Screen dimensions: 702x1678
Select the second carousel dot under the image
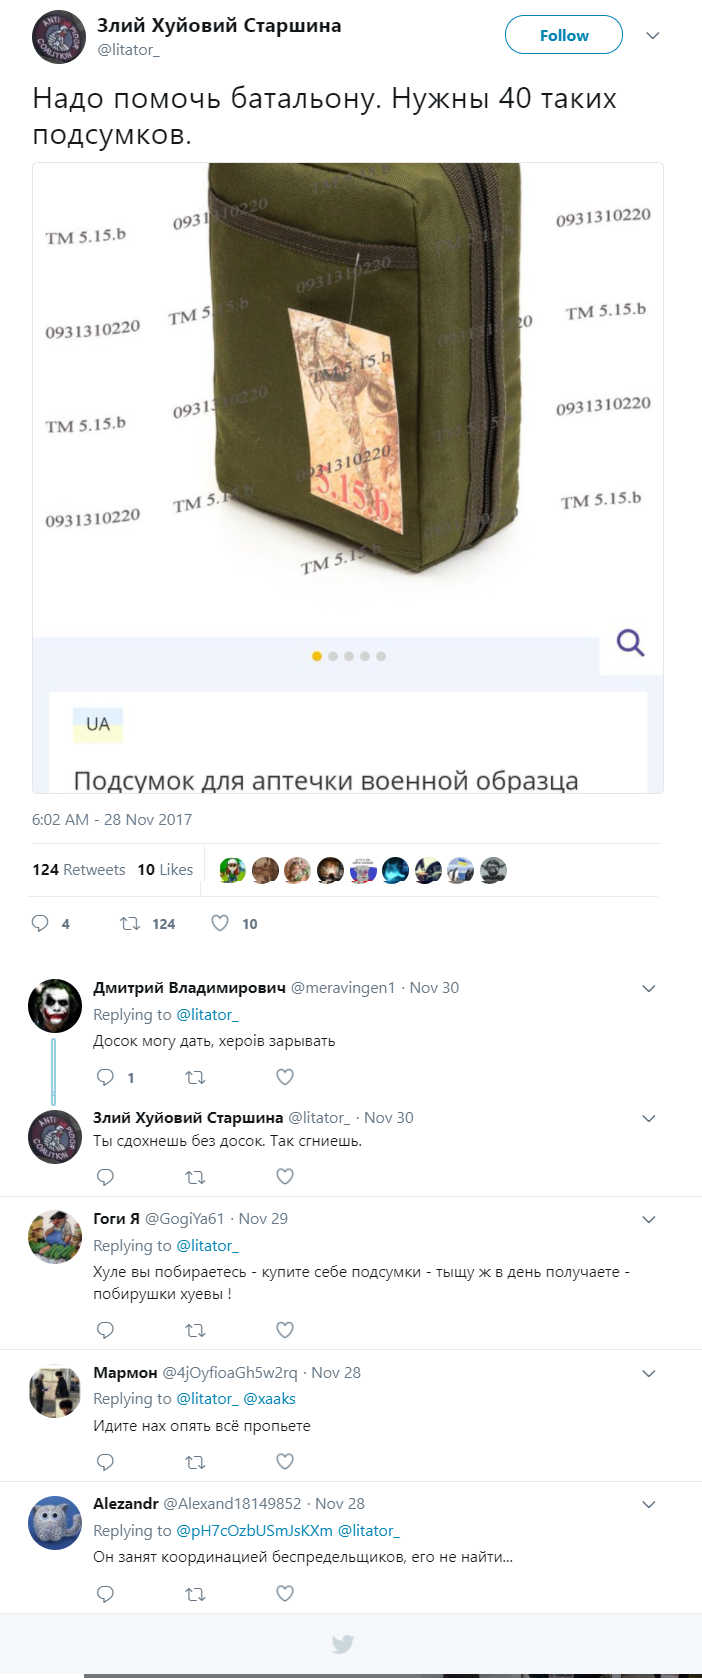pyautogui.click(x=333, y=656)
